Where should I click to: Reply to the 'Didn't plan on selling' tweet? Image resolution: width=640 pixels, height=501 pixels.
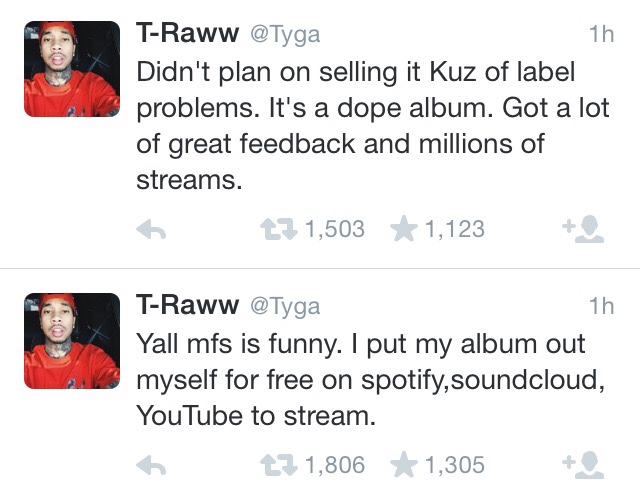tap(150, 230)
